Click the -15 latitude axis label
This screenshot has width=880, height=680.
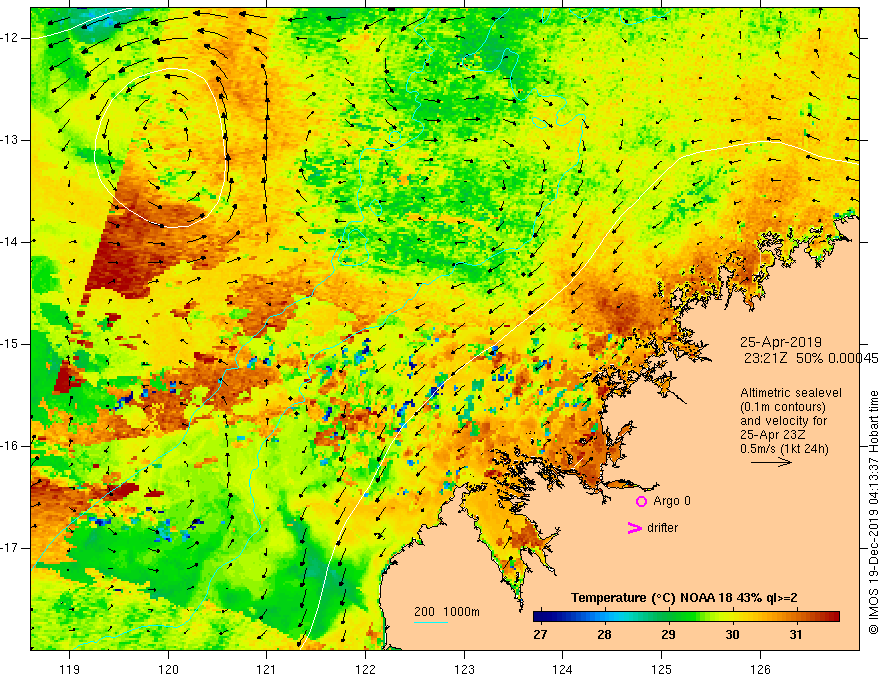10,344
